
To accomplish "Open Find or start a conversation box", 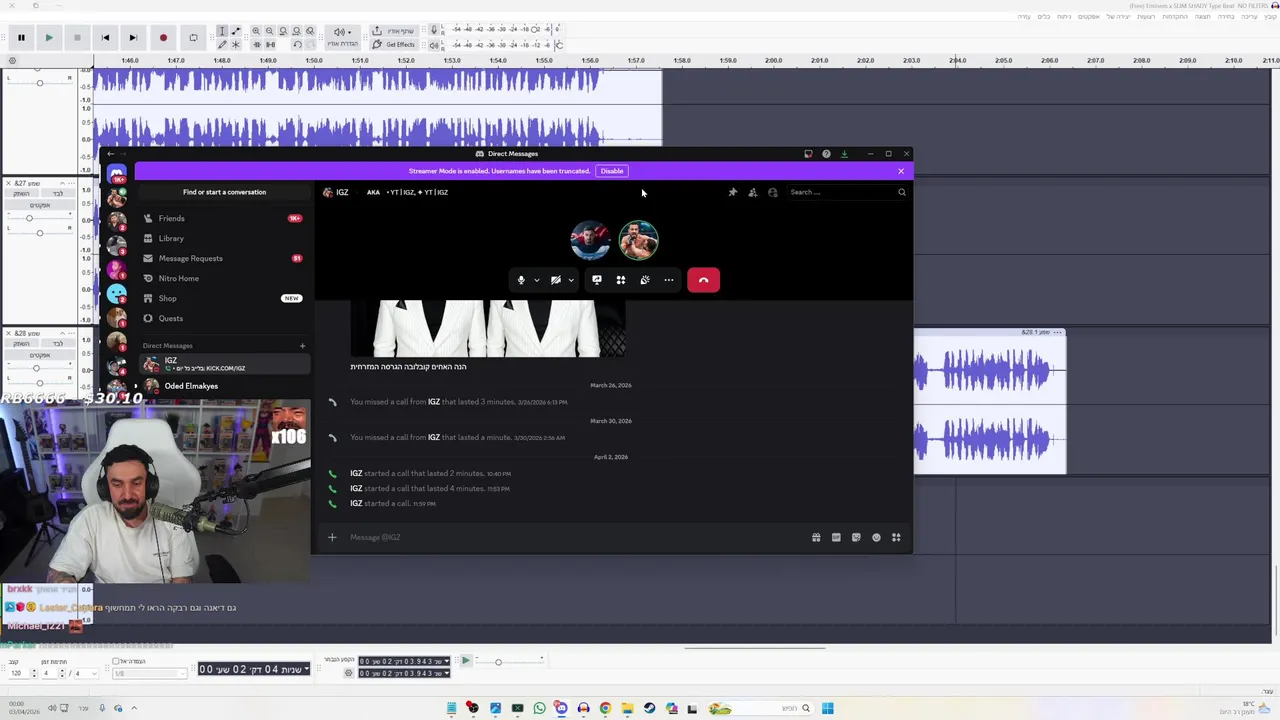I will pos(224,192).
